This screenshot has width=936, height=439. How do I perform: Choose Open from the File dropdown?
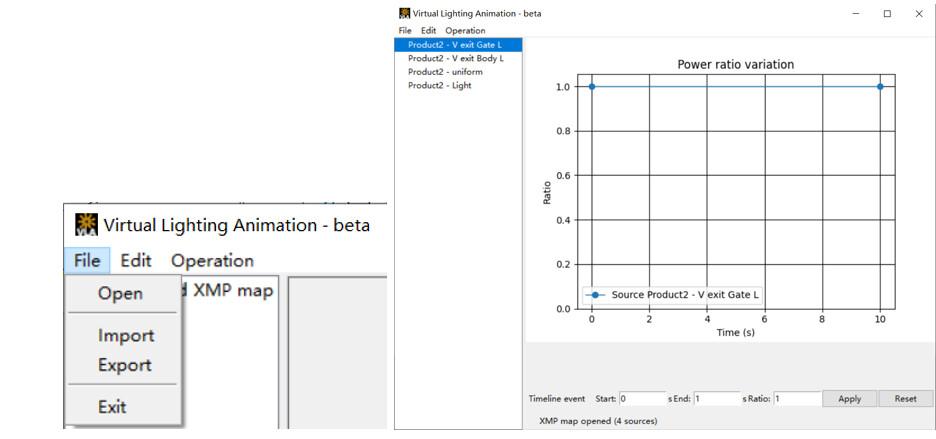tap(121, 294)
